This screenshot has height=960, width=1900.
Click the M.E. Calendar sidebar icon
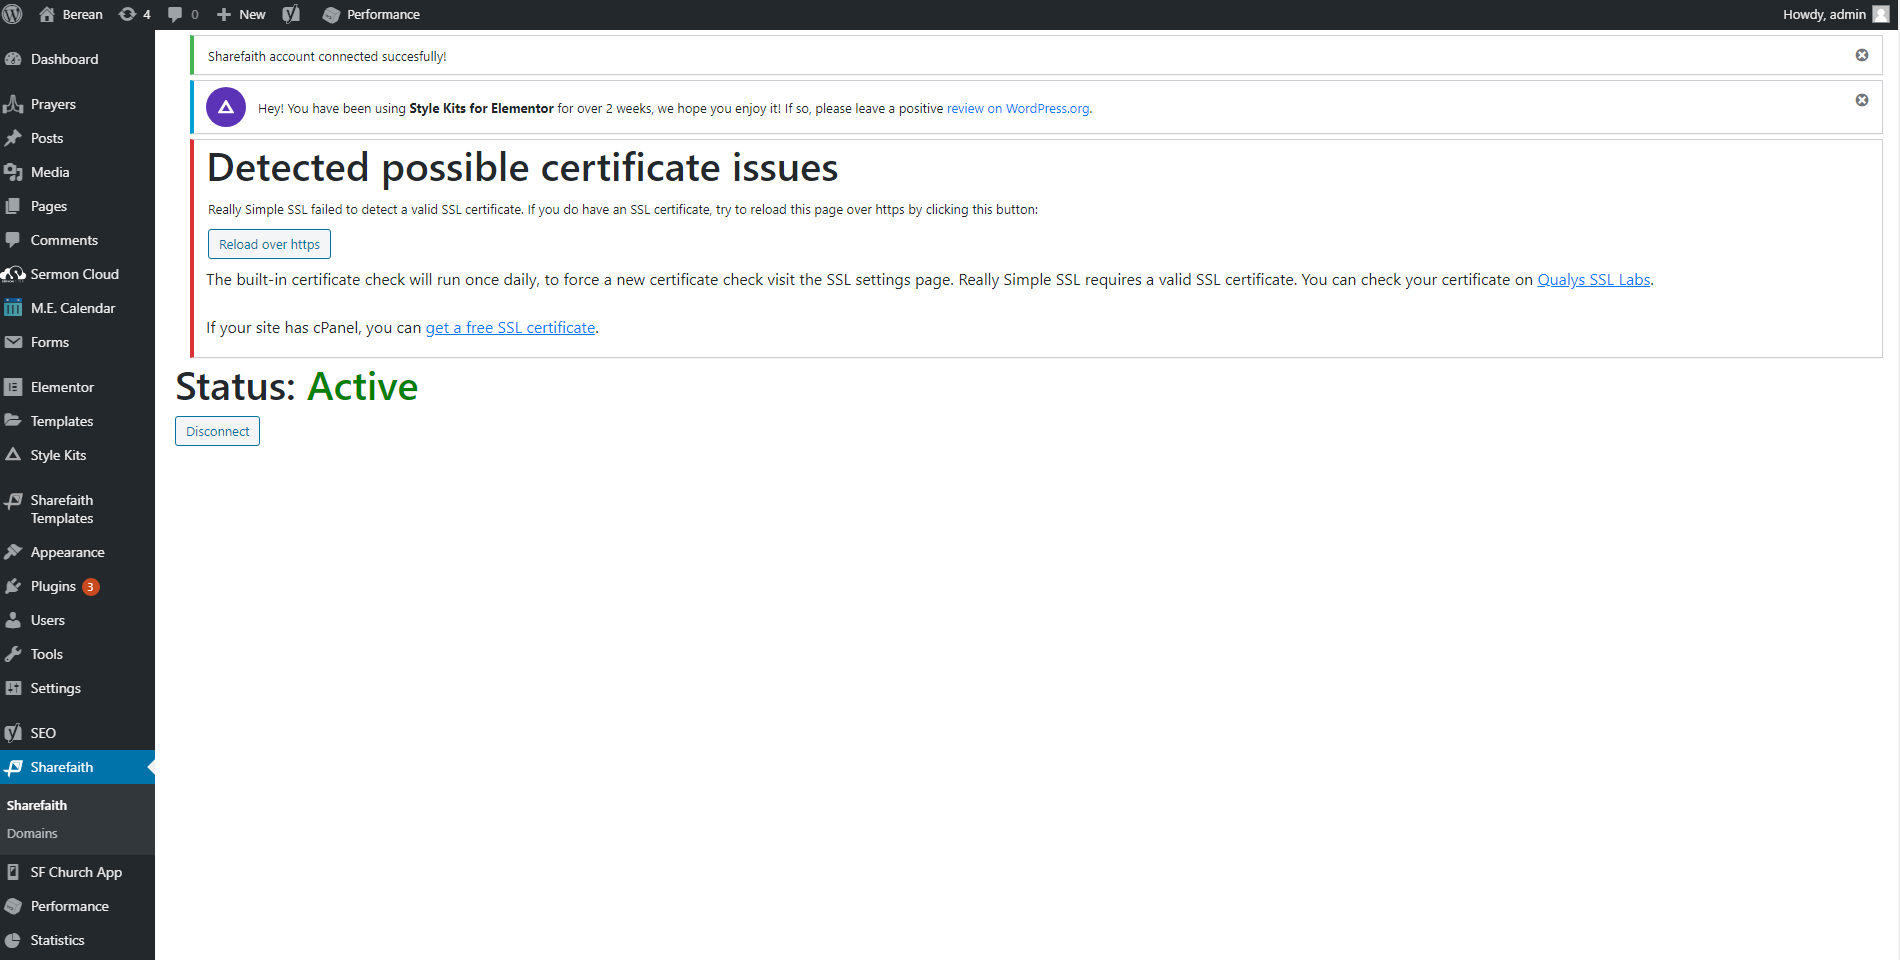click(13, 308)
